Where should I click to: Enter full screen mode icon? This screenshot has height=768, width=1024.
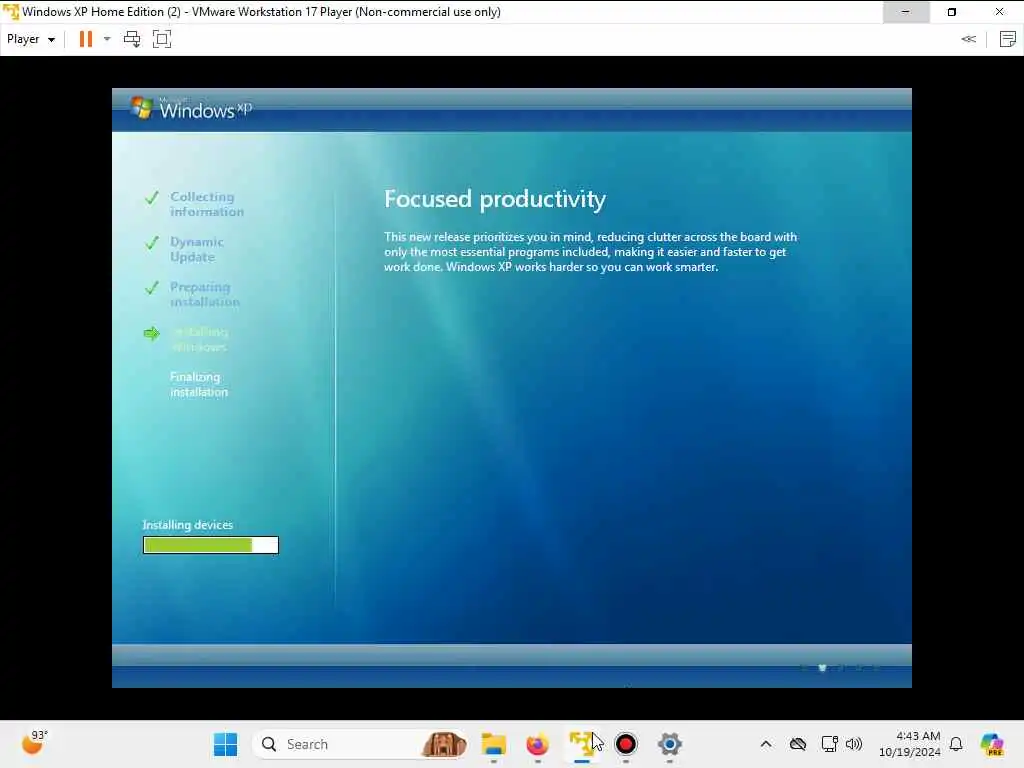tap(162, 39)
